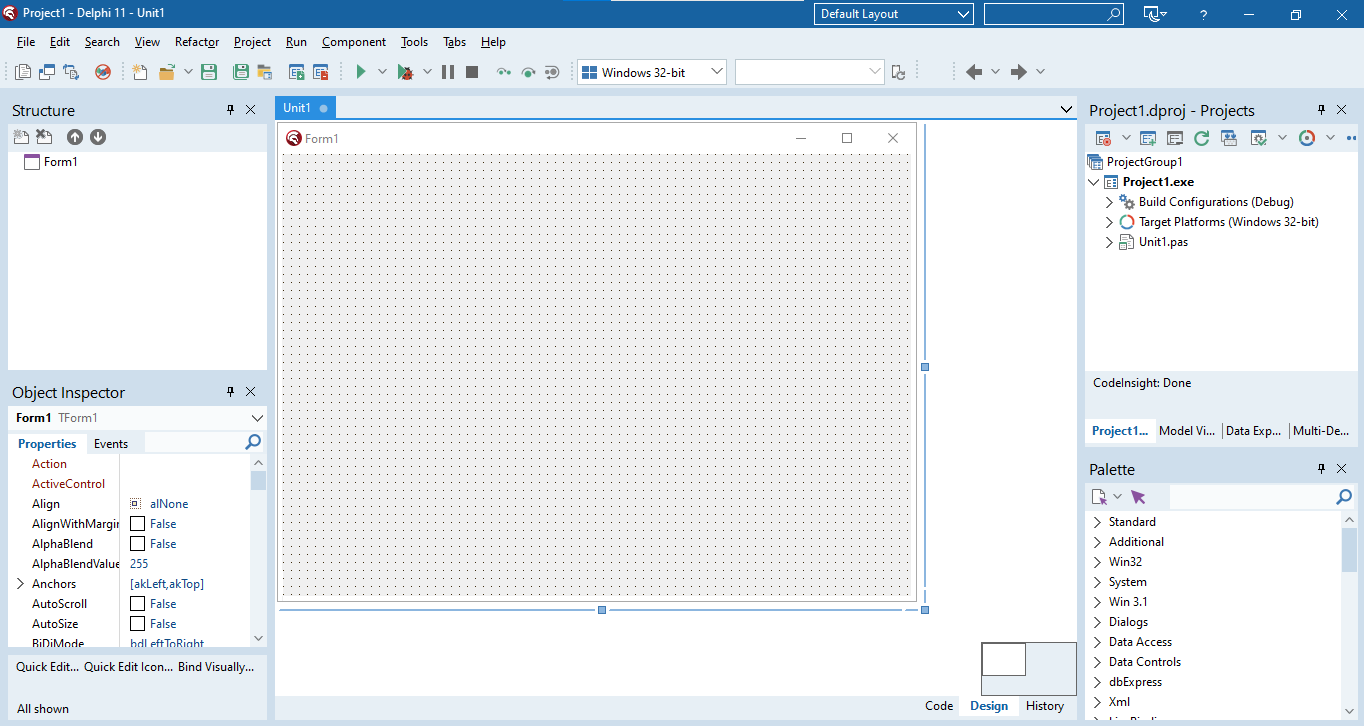The width and height of the screenshot is (1364, 726).
Task: Open the Refactor menu
Action: tap(197, 42)
